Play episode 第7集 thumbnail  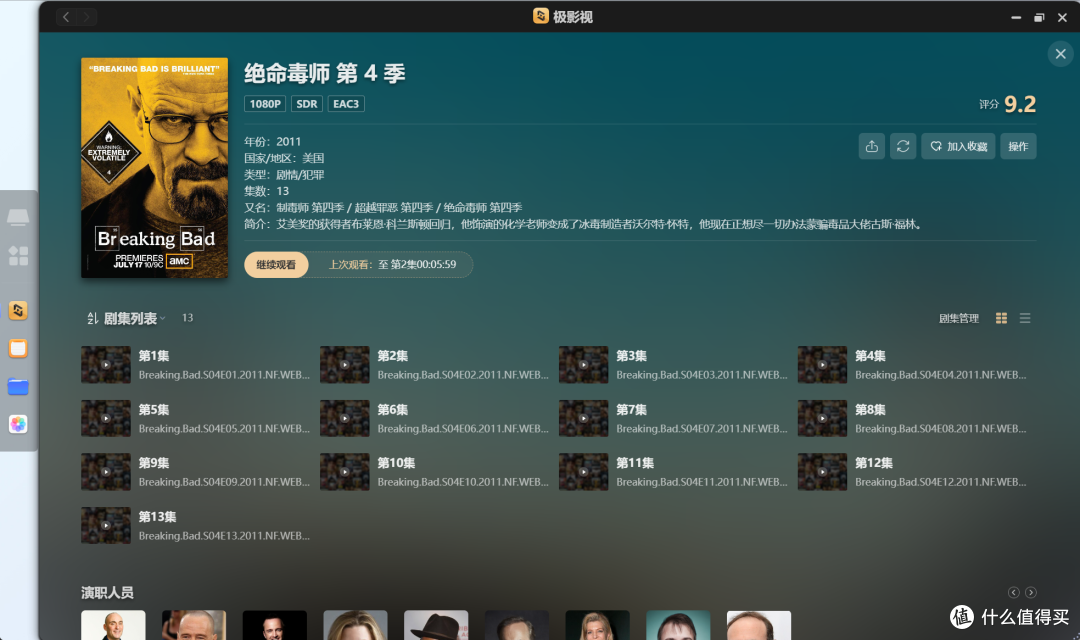tap(583, 418)
